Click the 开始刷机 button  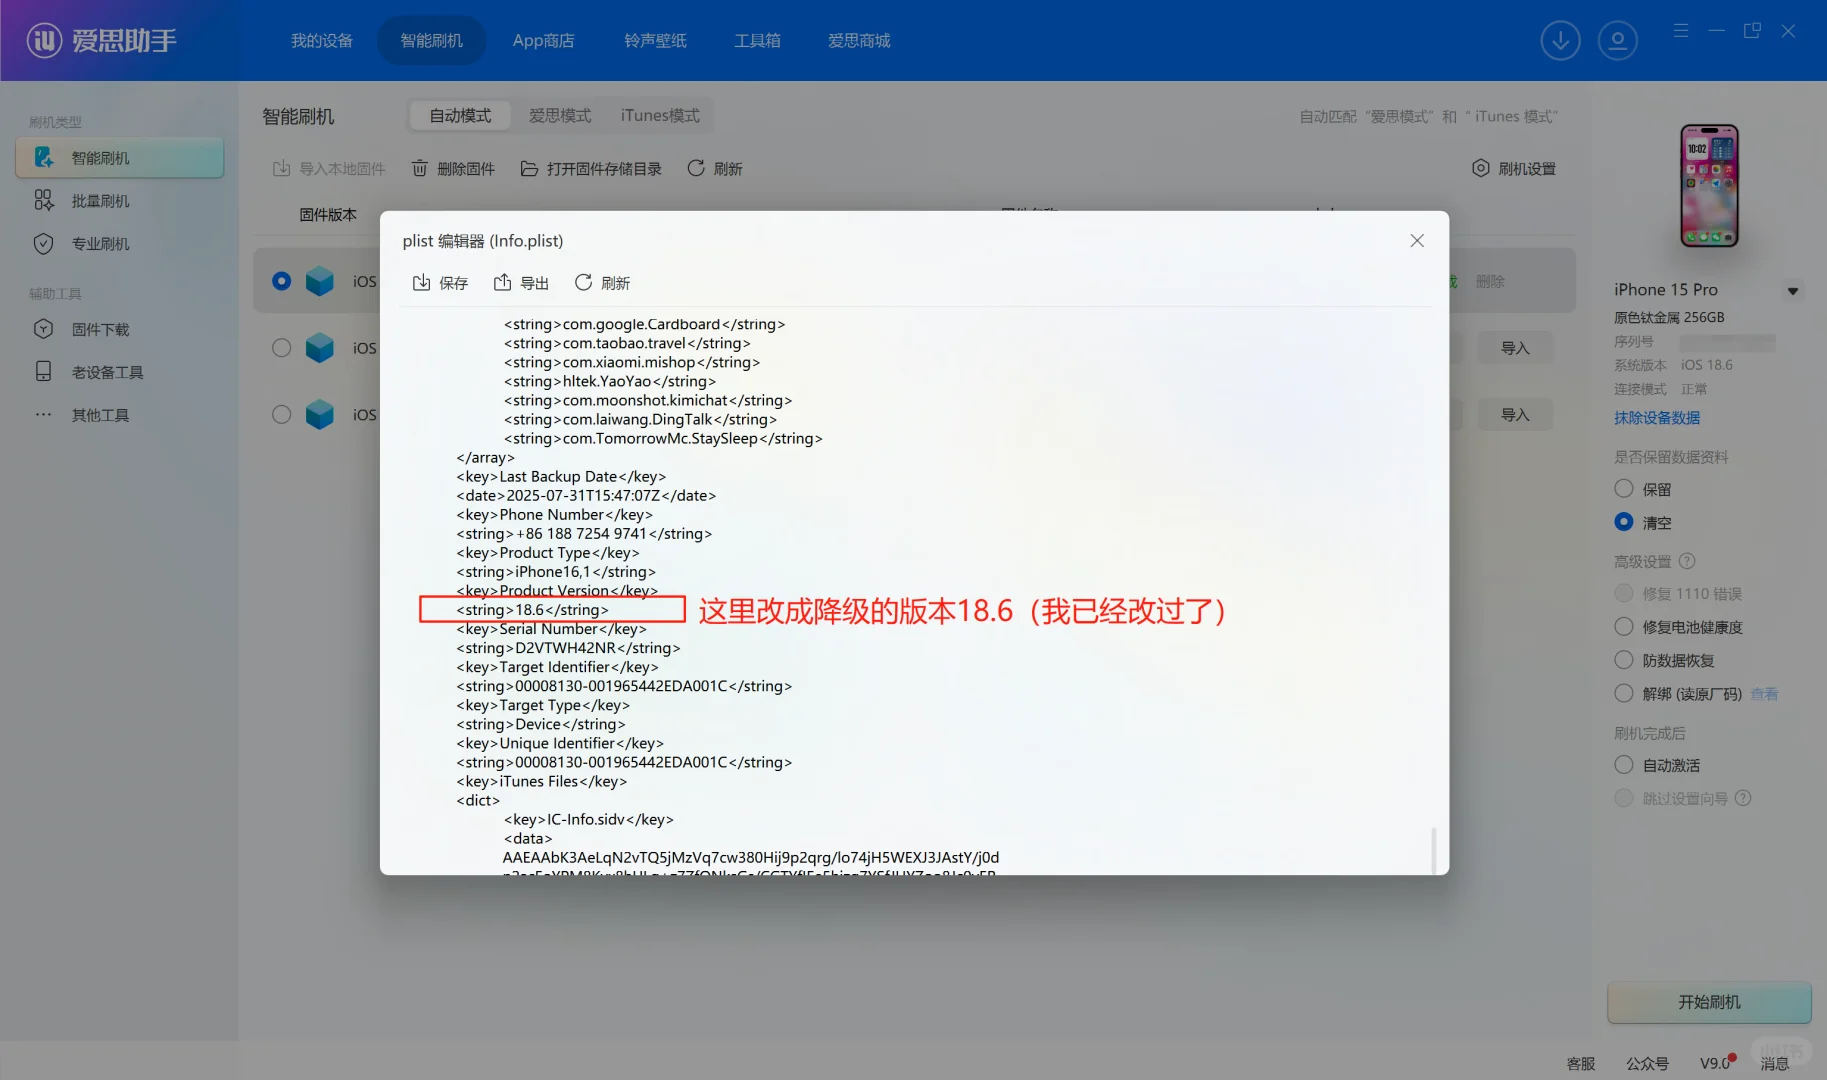pos(1709,1002)
